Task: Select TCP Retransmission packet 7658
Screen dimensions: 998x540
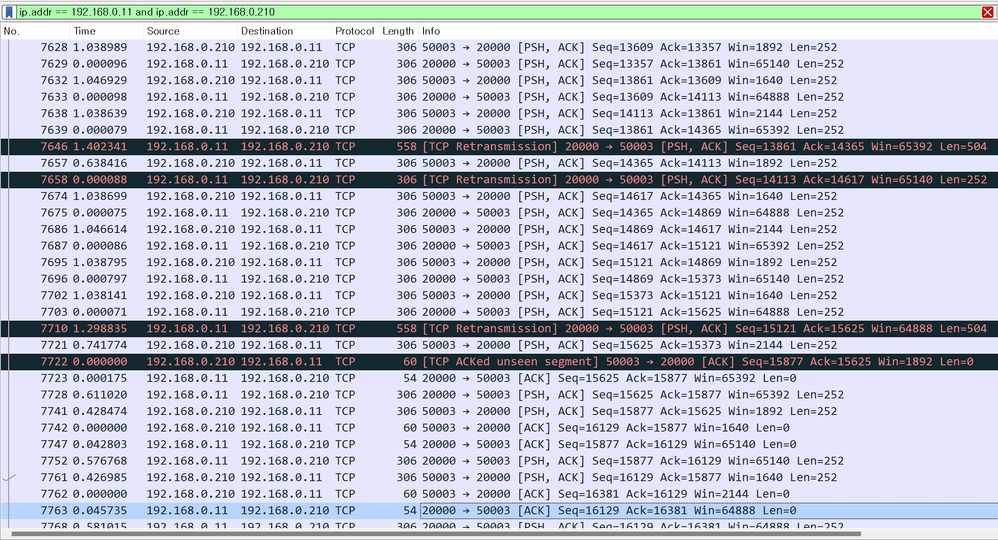Action: [x=499, y=180]
